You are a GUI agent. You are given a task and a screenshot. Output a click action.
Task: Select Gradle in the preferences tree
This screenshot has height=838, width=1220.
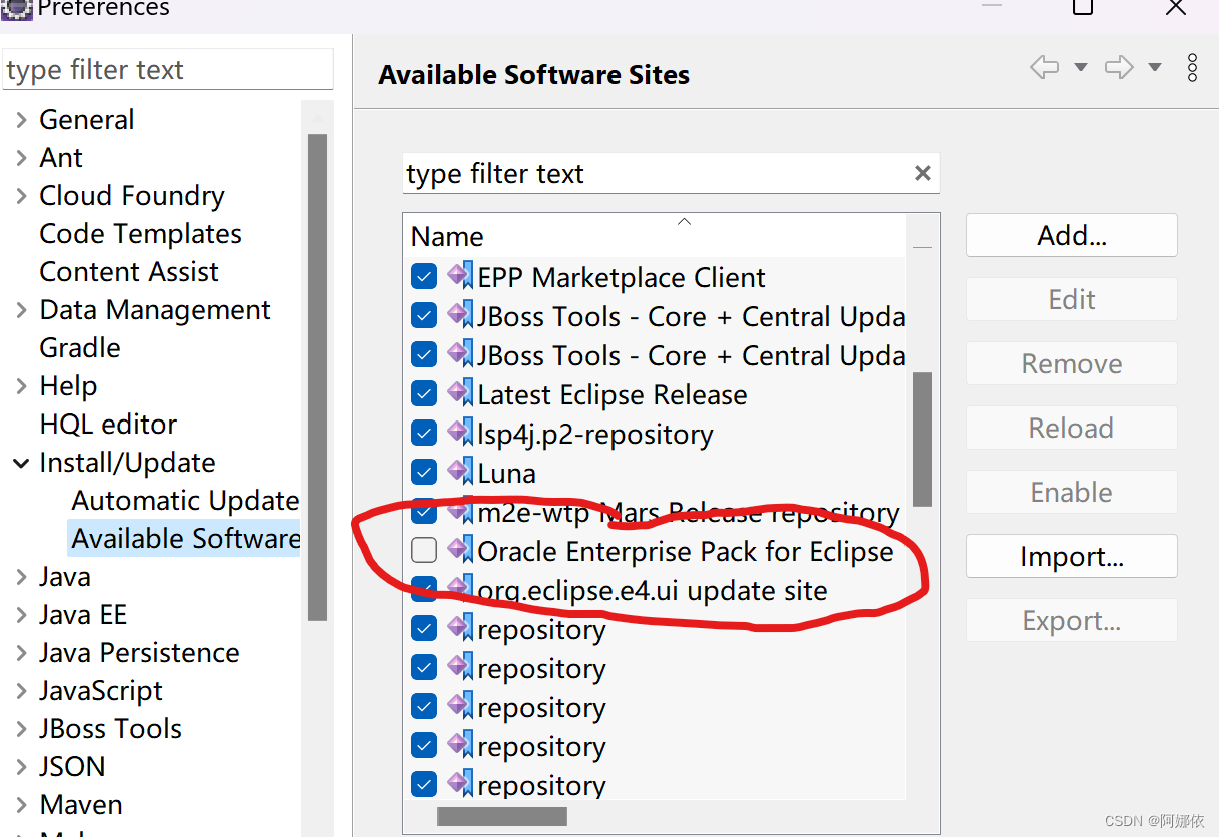80,348
